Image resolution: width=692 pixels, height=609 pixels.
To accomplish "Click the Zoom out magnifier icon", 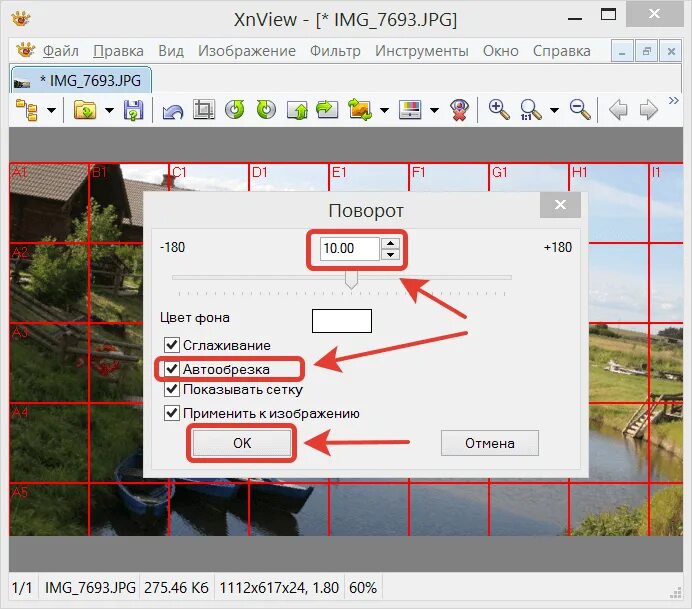I will coord(580,109).
